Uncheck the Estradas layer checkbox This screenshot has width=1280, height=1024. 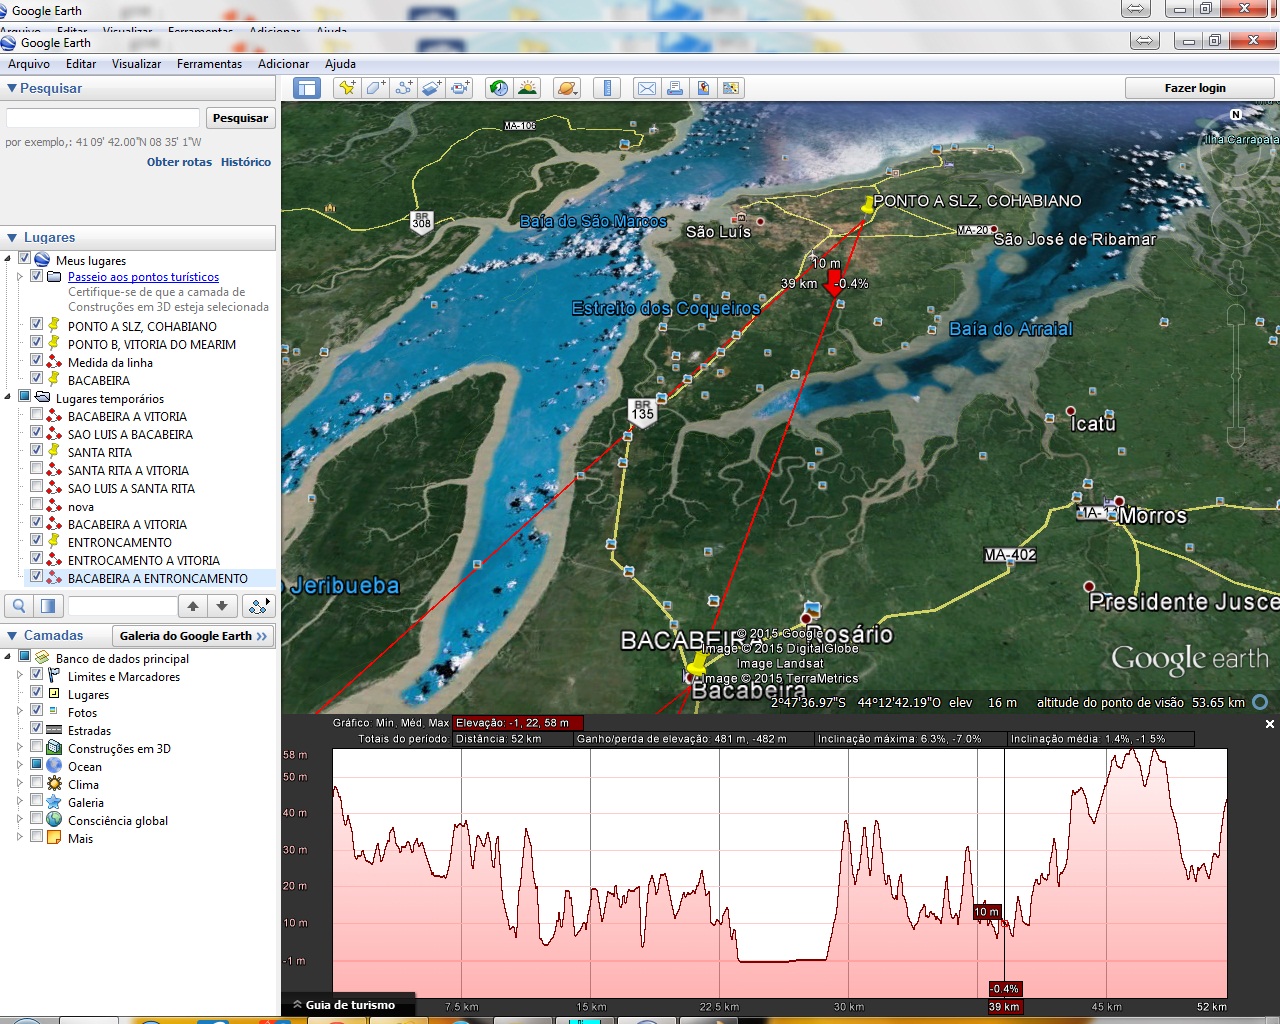(x=37, y=730)
